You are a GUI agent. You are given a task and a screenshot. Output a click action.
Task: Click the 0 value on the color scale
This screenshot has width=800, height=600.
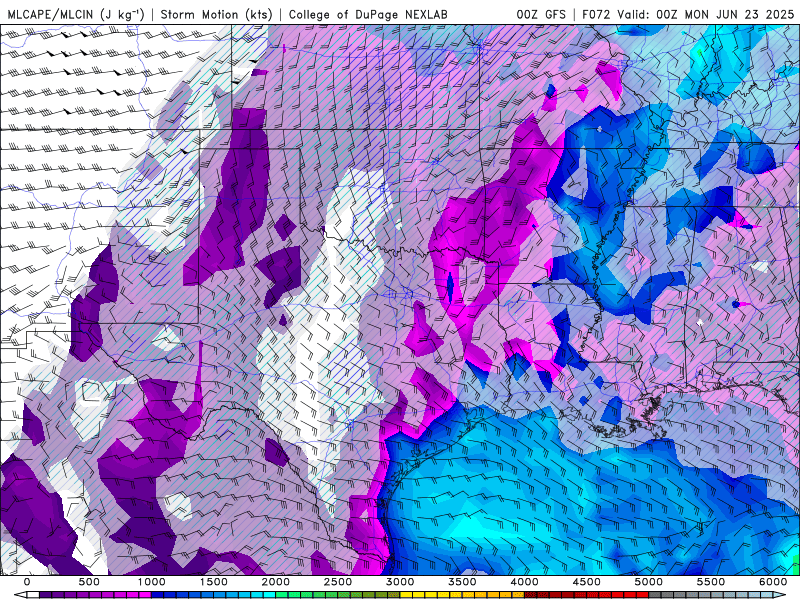pos(27,582)
